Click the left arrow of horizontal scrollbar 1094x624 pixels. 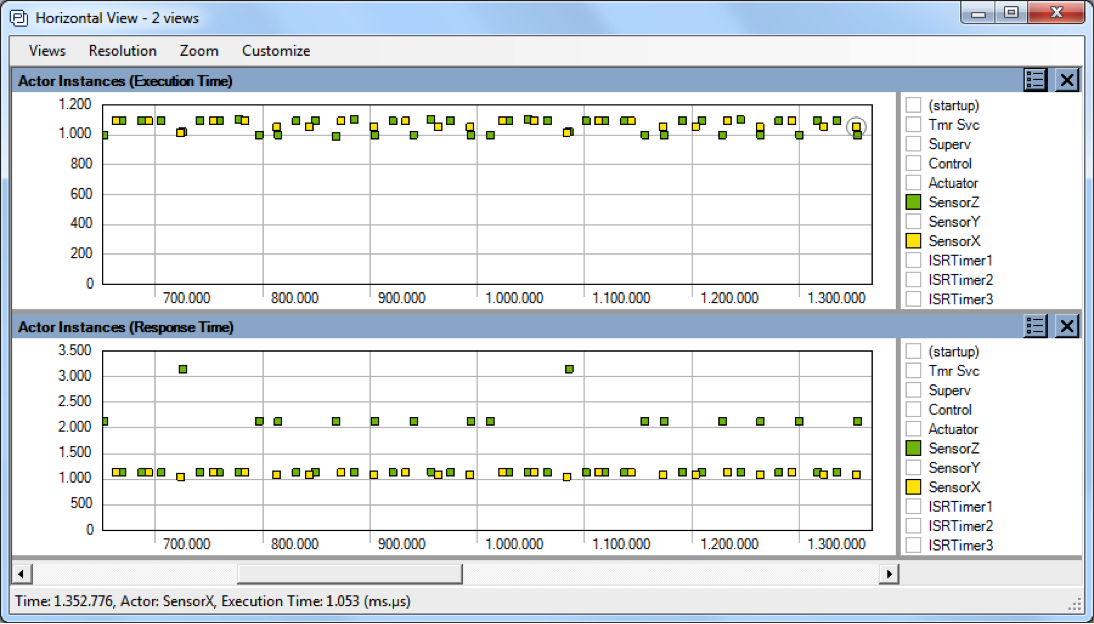pos(21,574)
